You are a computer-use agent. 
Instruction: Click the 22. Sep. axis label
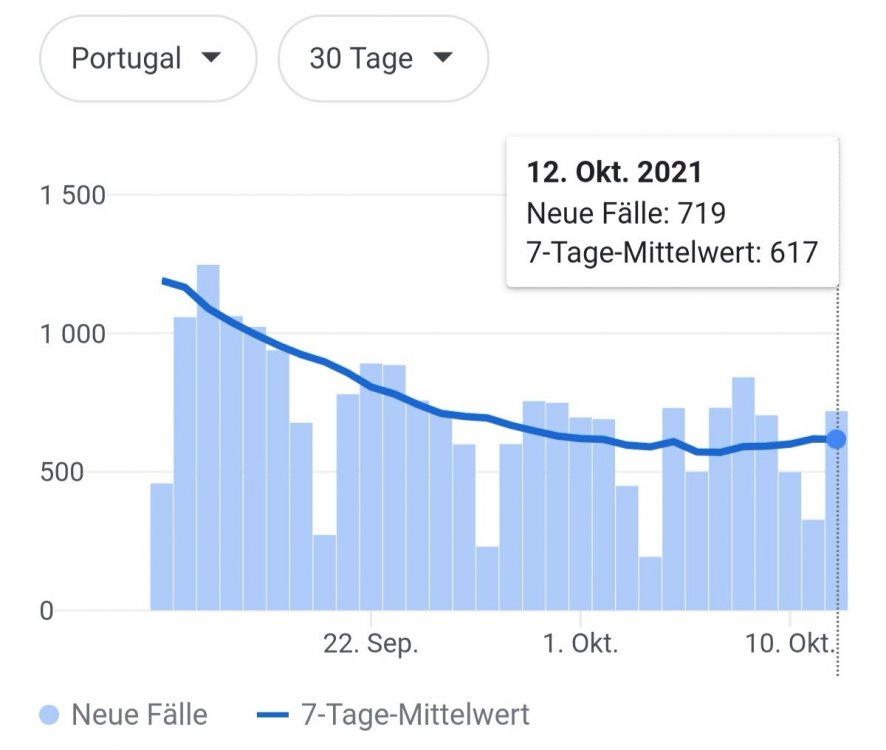371,644
